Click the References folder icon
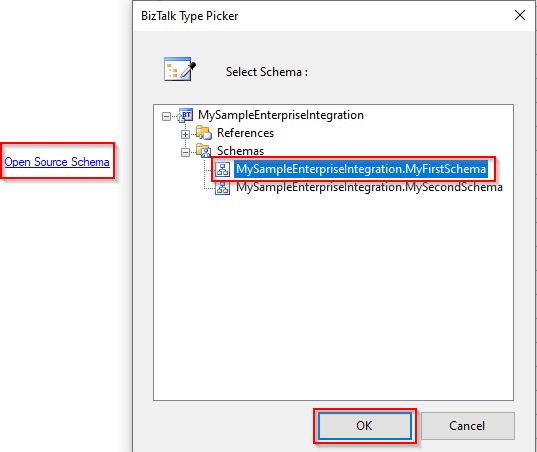Image resolution: width=537 pixels, height=452 pixels. (204, 133)
